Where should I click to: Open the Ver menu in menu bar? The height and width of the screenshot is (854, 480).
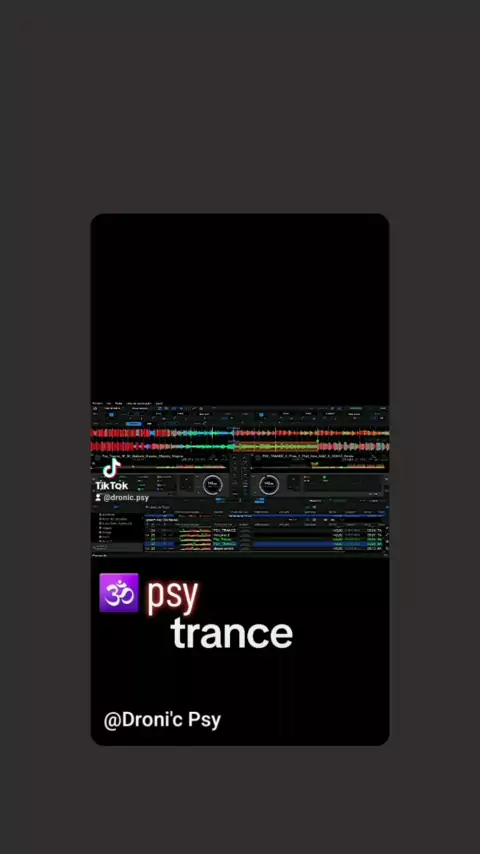tap(108, 404)
